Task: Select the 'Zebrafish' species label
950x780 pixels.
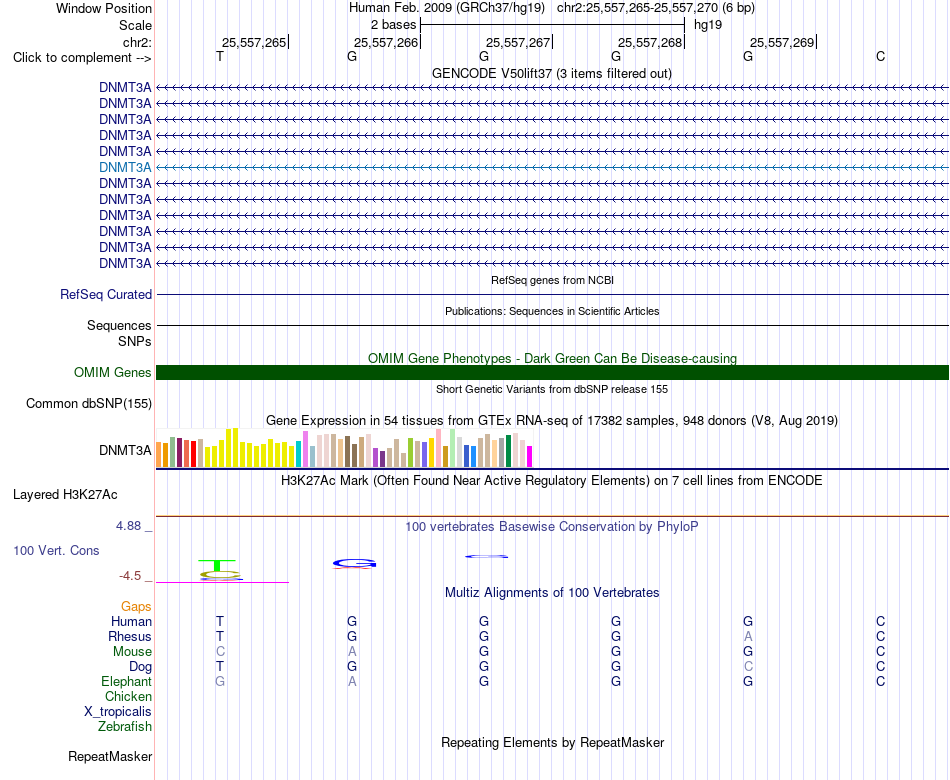Action: (x=125, y=726)
